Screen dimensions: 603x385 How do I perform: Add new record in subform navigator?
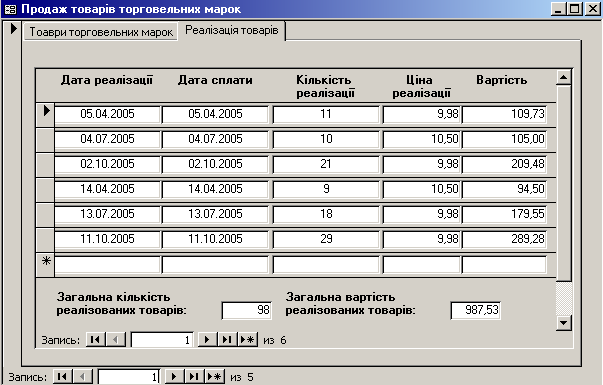[x=248, y=340]
